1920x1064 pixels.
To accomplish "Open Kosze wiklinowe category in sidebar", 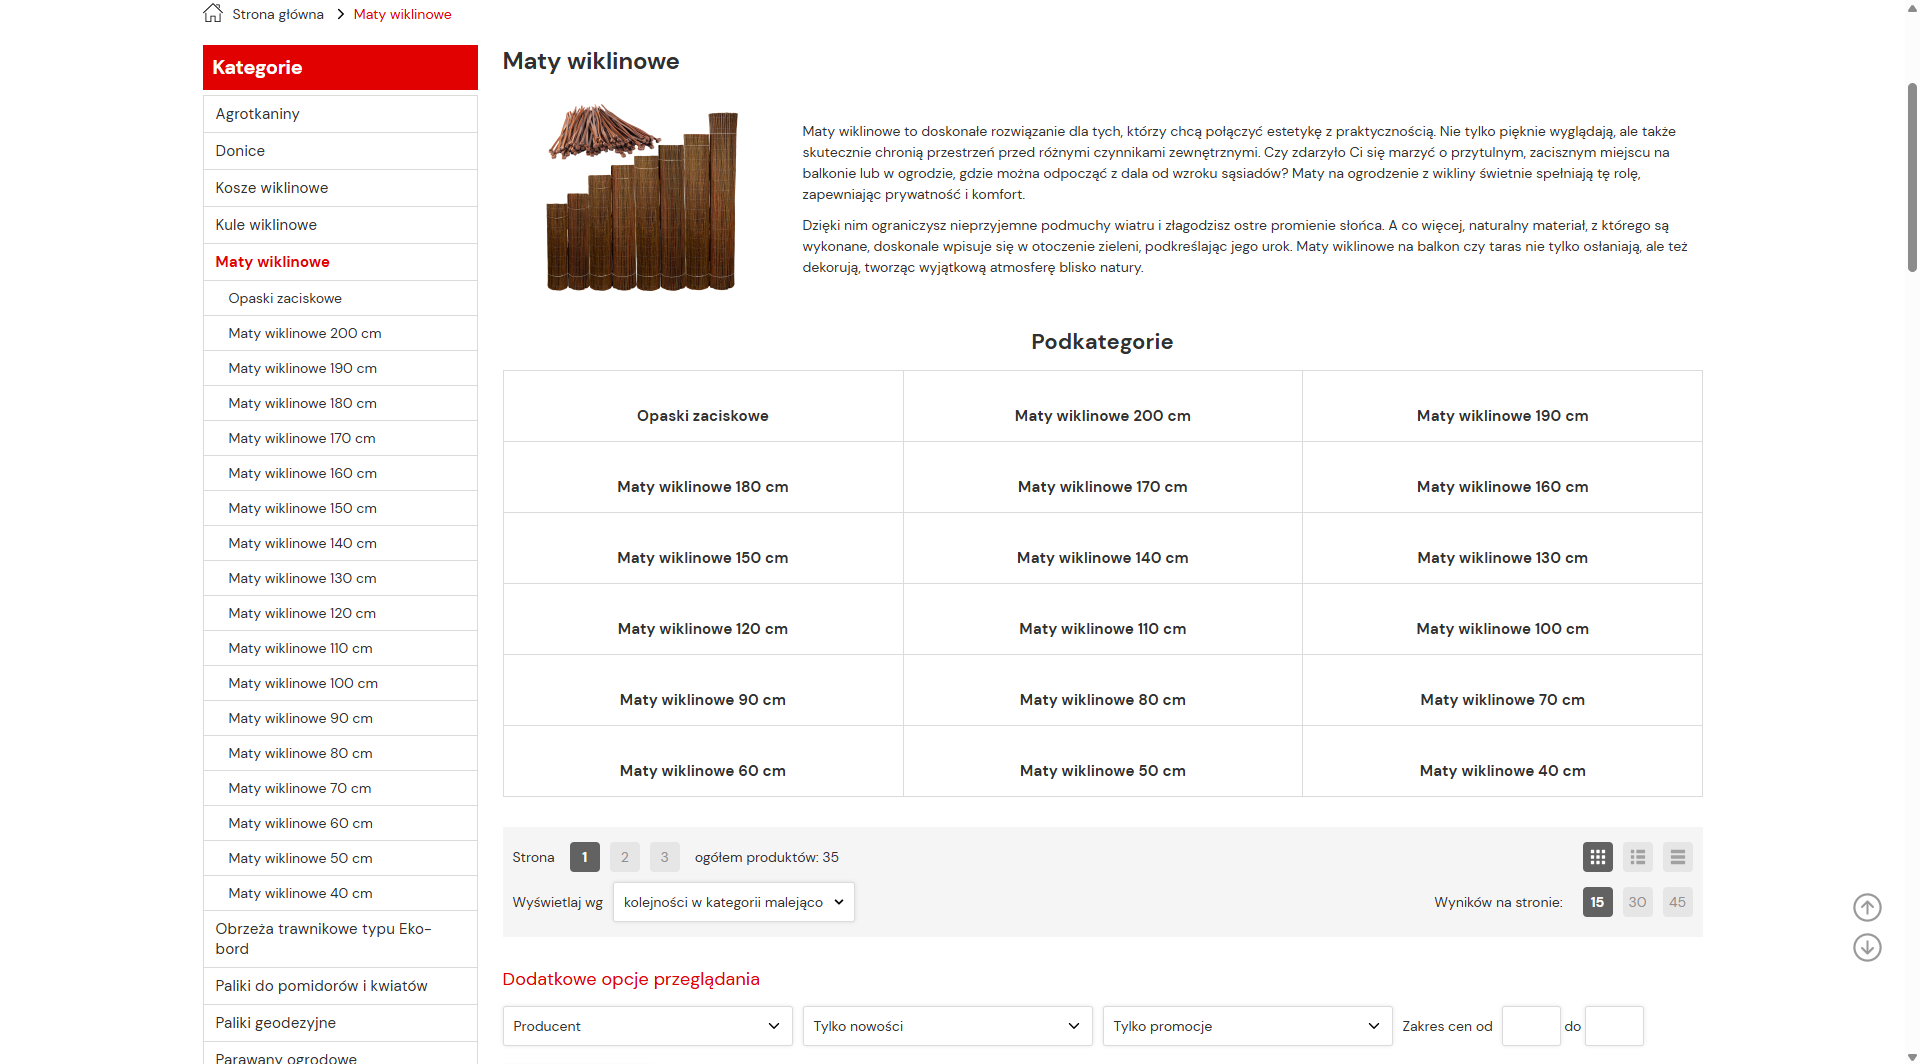I will pyautogui.click(x=272, y=188).
